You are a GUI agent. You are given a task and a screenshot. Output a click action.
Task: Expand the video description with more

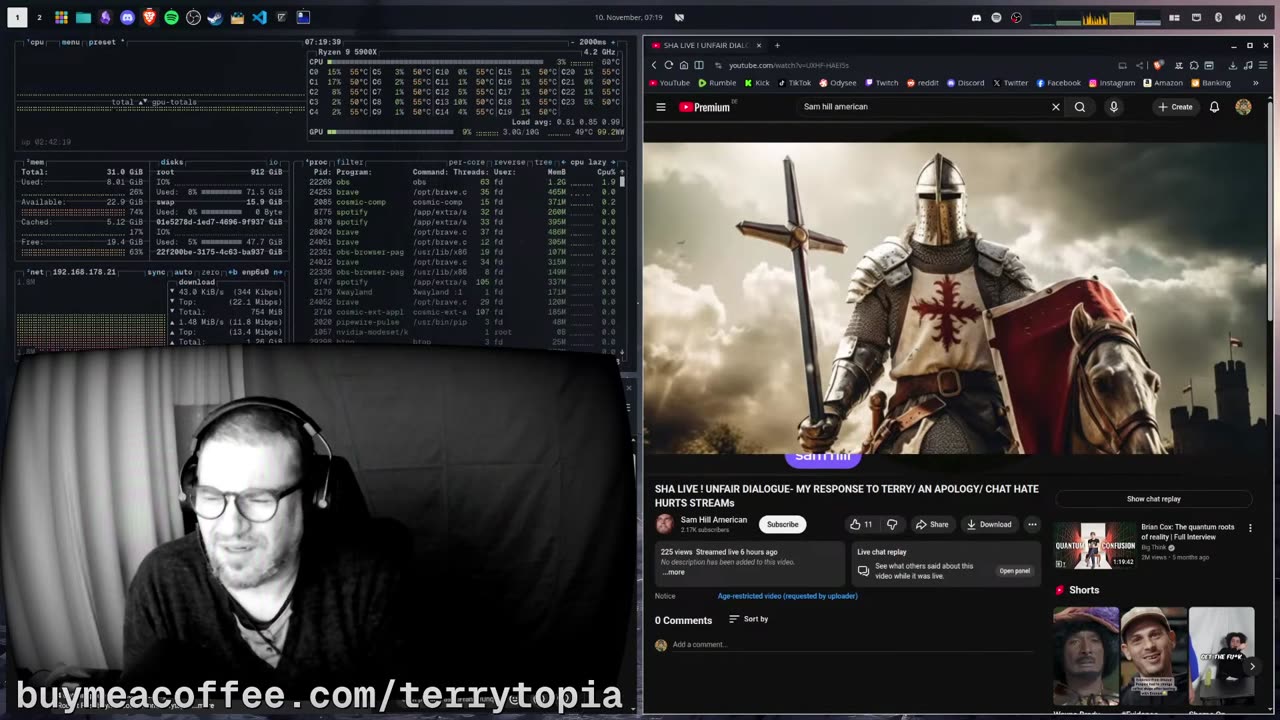(674, 572)
